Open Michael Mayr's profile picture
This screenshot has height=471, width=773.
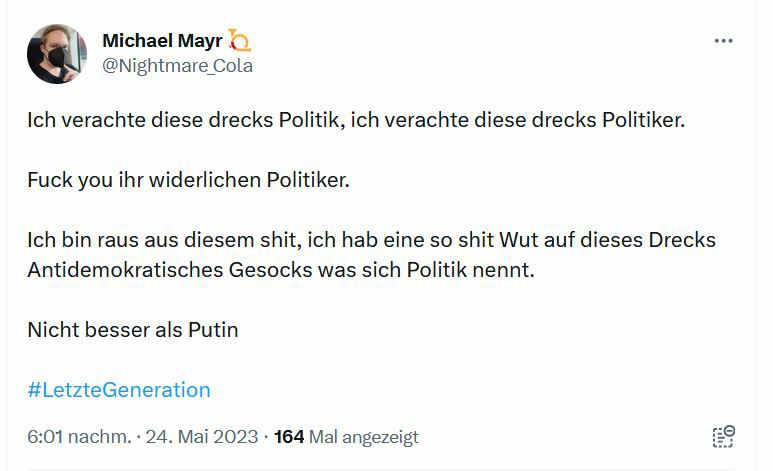click(57, 53)
